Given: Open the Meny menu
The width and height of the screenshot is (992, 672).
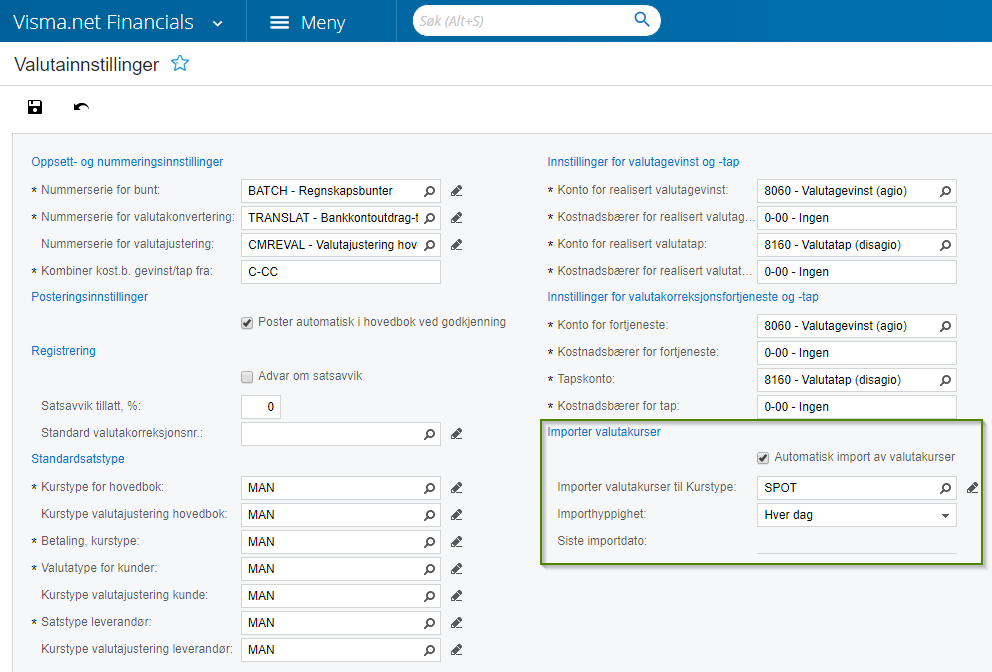Looking at the screenshot, I should pos(308,22).
